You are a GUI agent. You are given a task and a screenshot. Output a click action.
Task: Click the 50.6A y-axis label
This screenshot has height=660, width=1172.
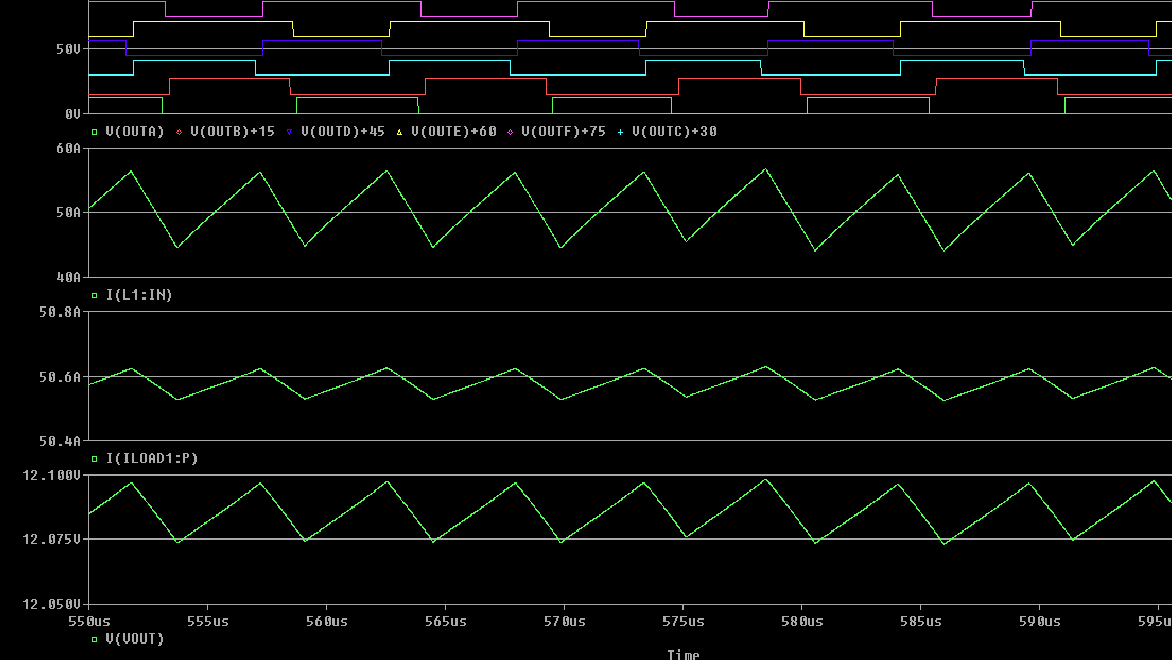coord(60,377)
